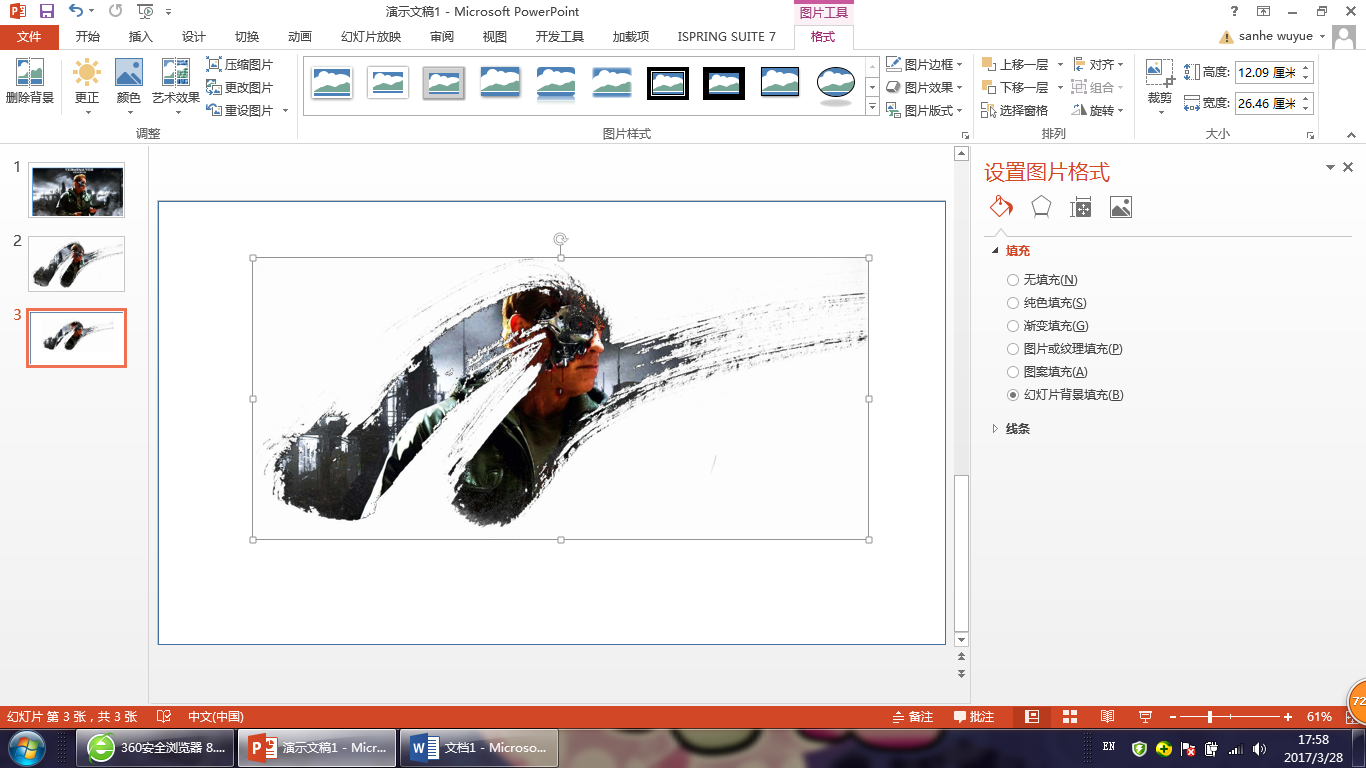Select the Fill & Line bucket icon

(1001, 207)
